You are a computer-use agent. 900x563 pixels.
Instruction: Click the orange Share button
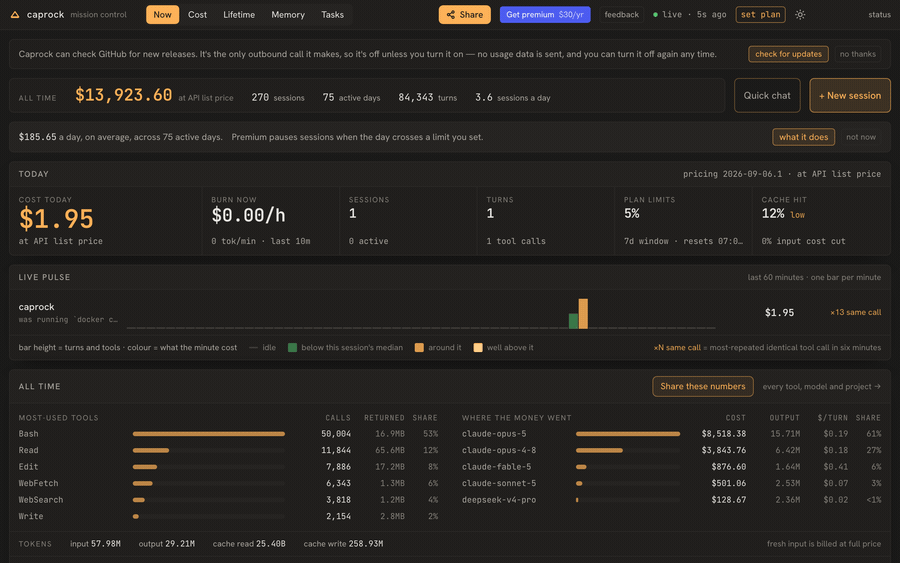pos(465,15)
